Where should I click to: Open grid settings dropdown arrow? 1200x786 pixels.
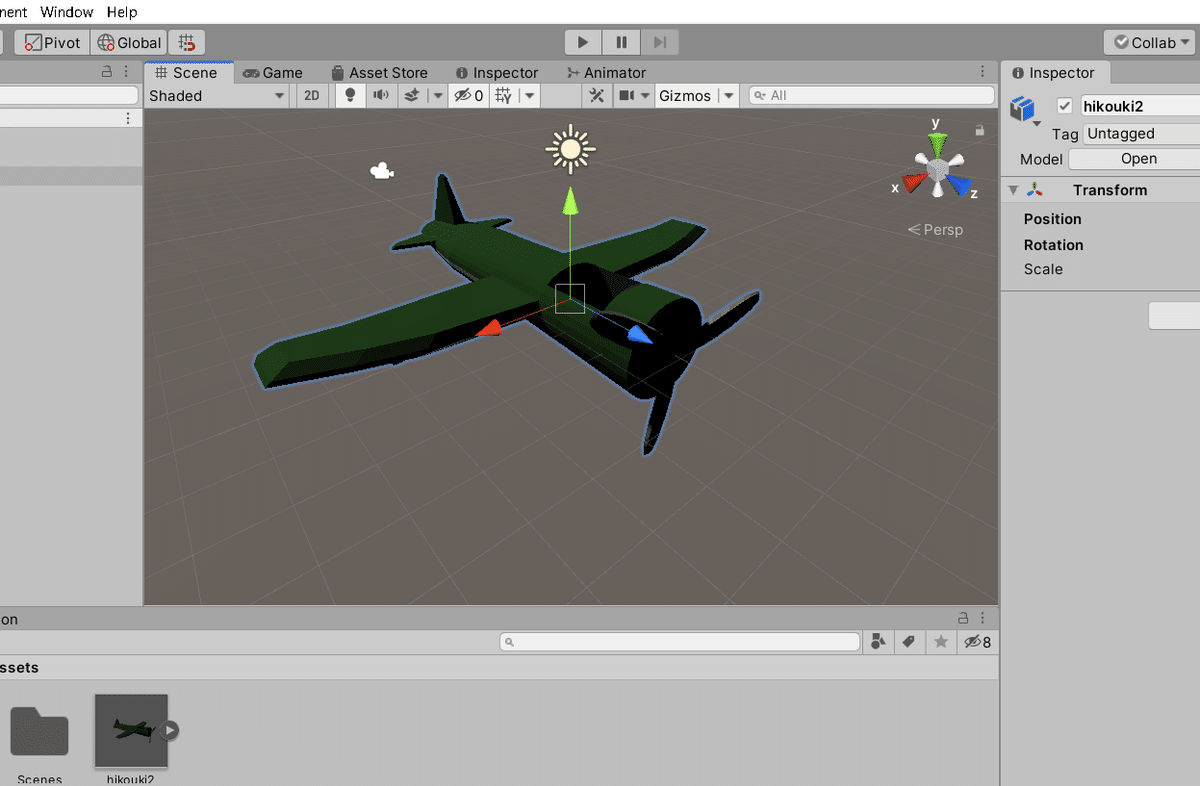(529, 96)
